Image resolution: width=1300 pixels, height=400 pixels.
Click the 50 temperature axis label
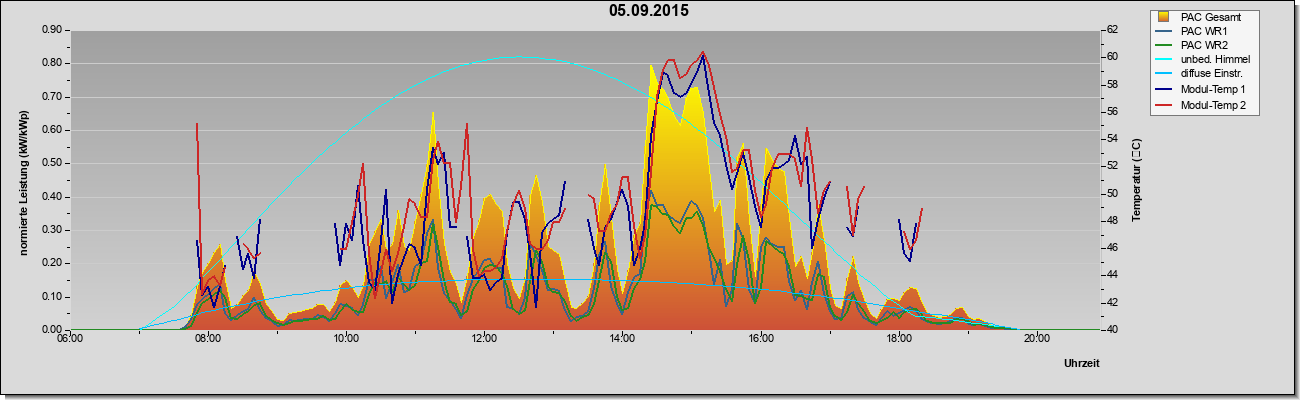coord(1111,193)
